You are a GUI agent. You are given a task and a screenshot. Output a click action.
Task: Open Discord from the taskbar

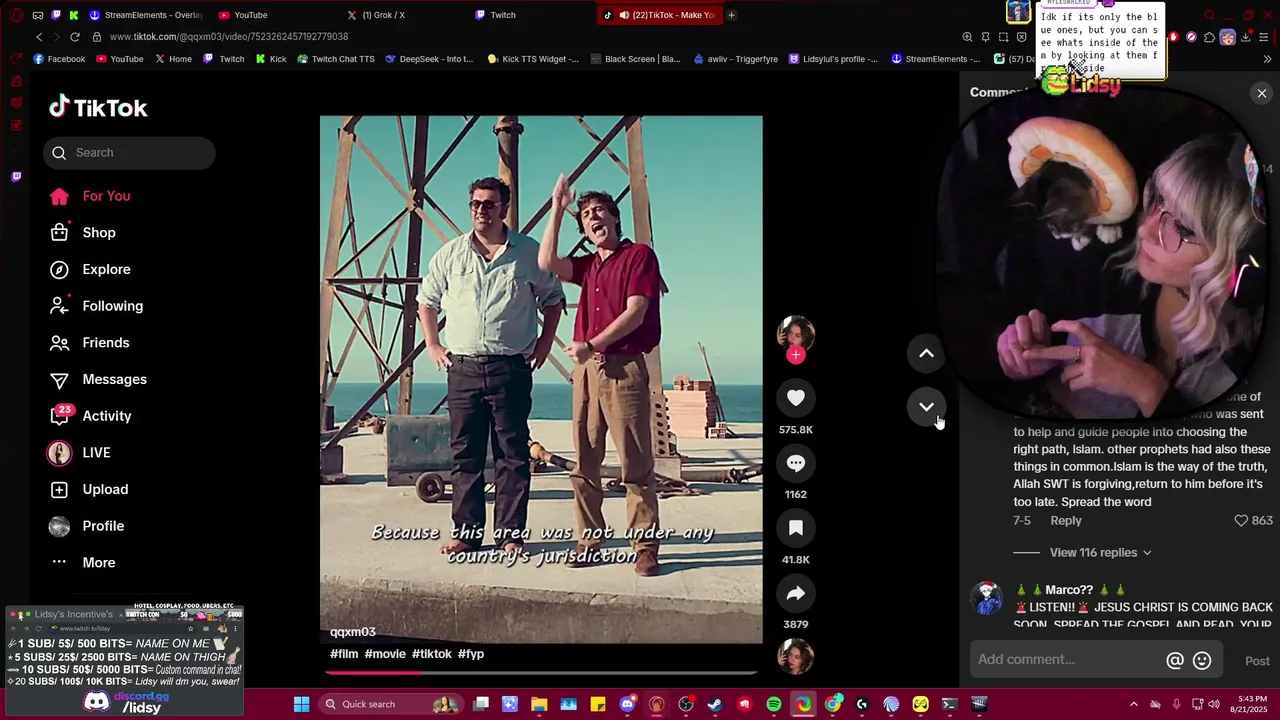pyautogui.click(x=627, y=704)
